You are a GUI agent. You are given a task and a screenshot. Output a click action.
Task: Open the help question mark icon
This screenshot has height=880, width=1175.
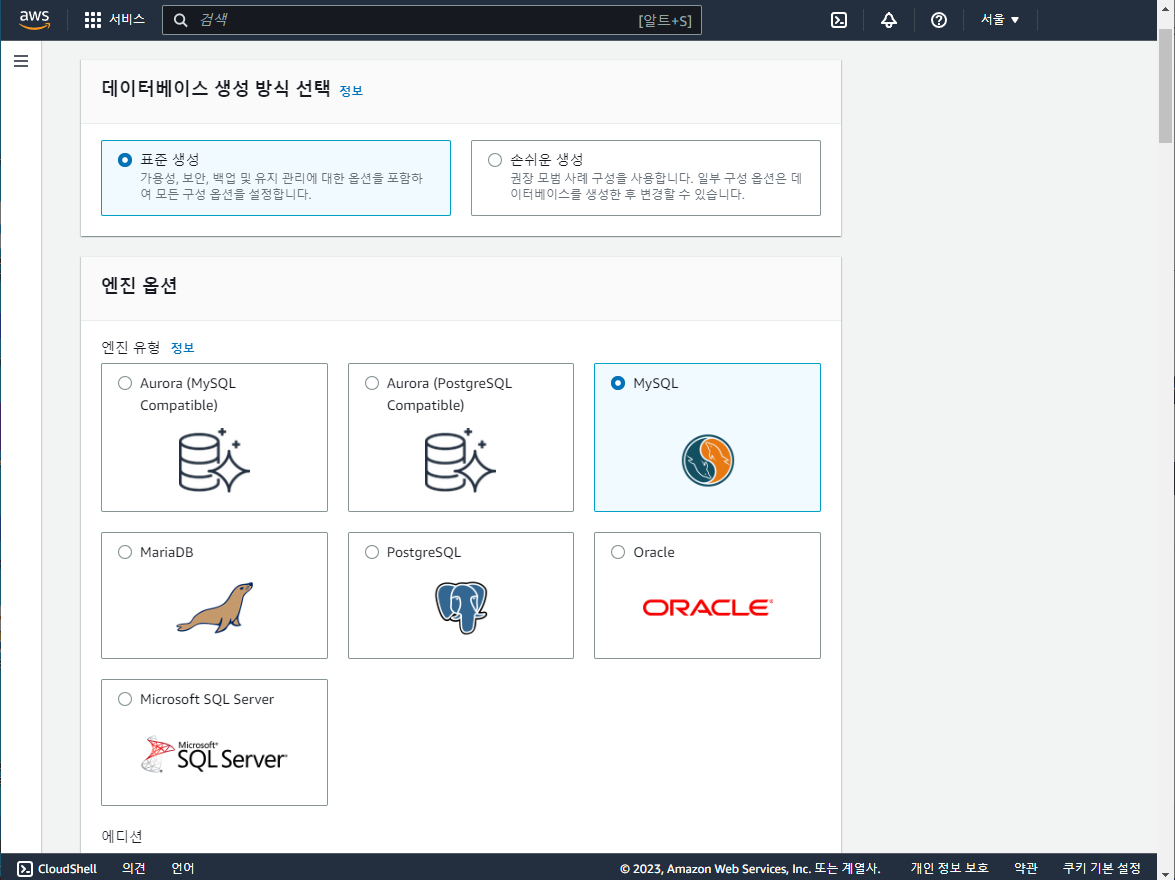pos(939,20)
